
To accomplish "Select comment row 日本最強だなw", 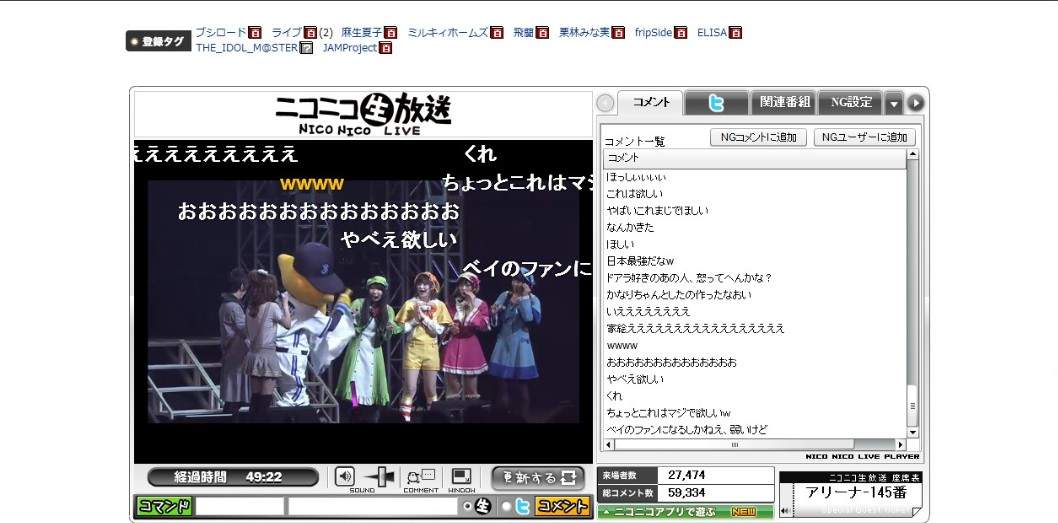I will [x=755, y=261].
